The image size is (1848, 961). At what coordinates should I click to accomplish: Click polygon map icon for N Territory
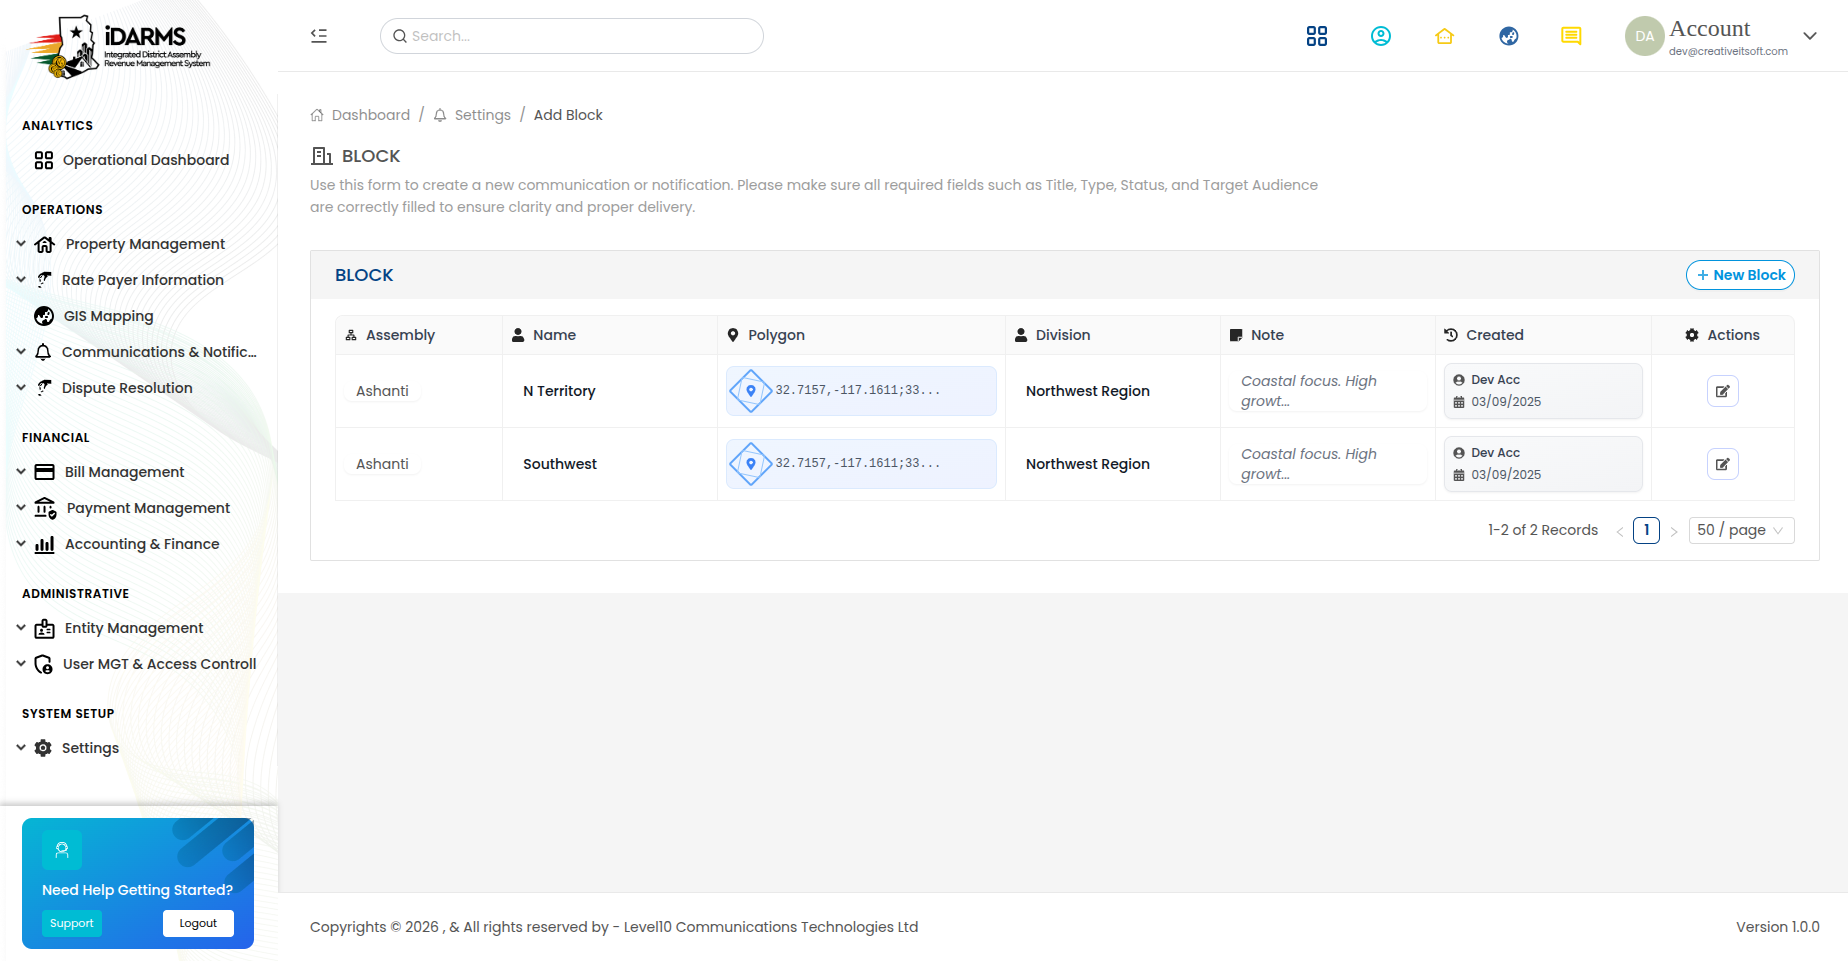[x=751, y=391]
